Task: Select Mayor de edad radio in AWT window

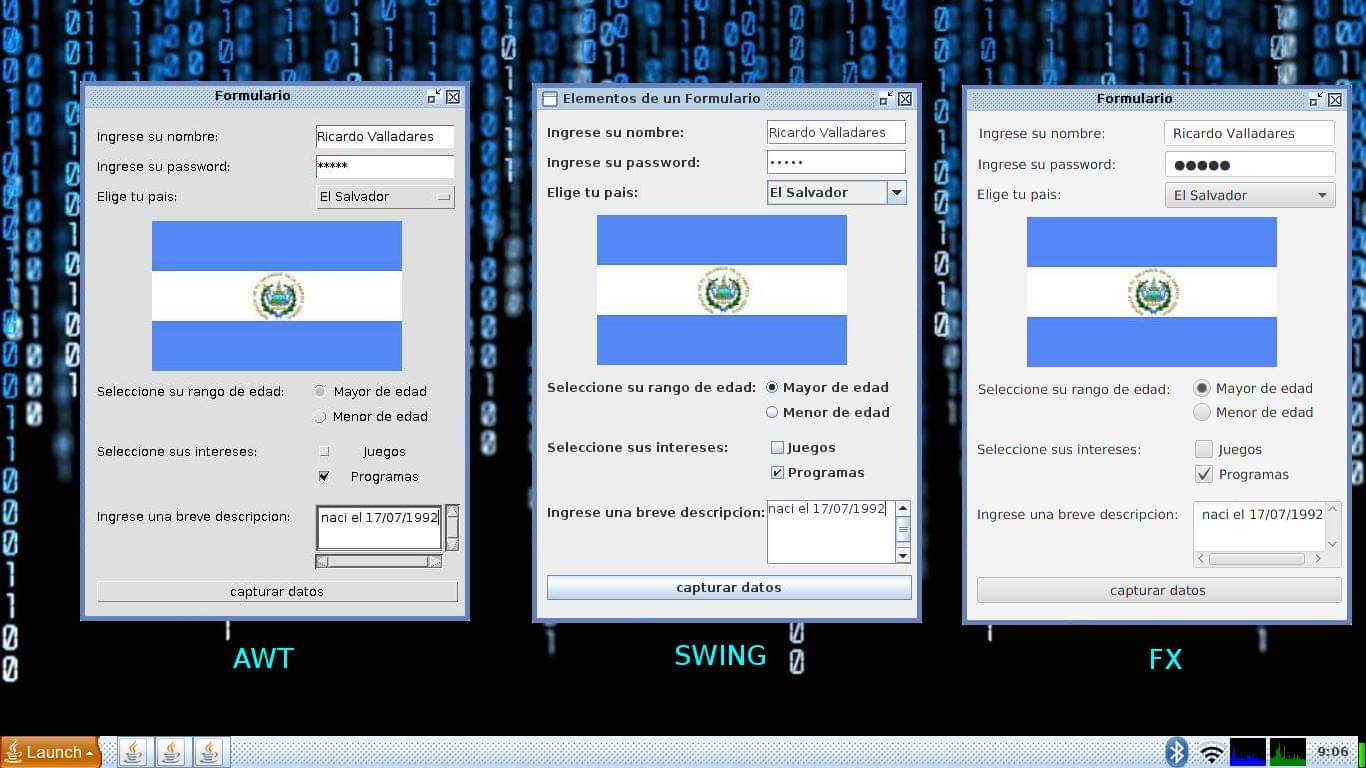Action: pos(320,391)
